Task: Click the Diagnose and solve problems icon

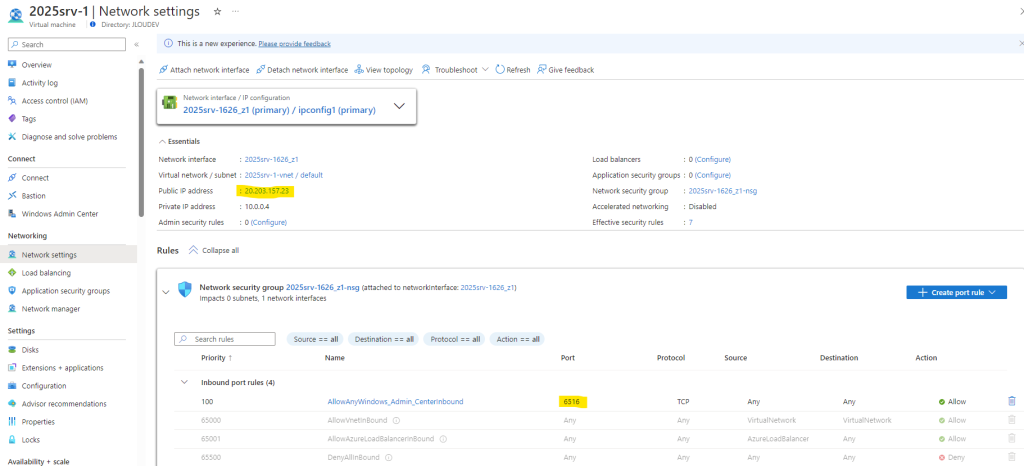Action: (12, 137)
